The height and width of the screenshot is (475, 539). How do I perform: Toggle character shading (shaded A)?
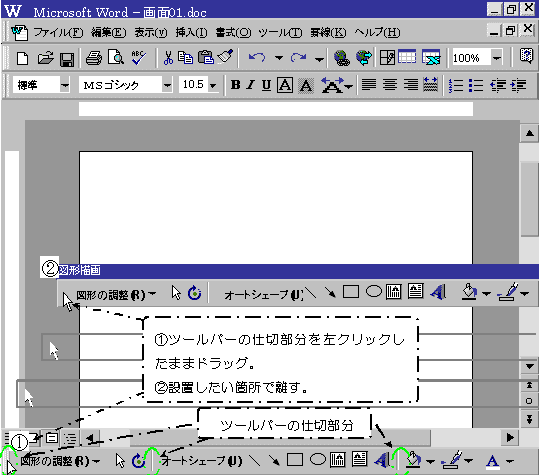[306, 85]
